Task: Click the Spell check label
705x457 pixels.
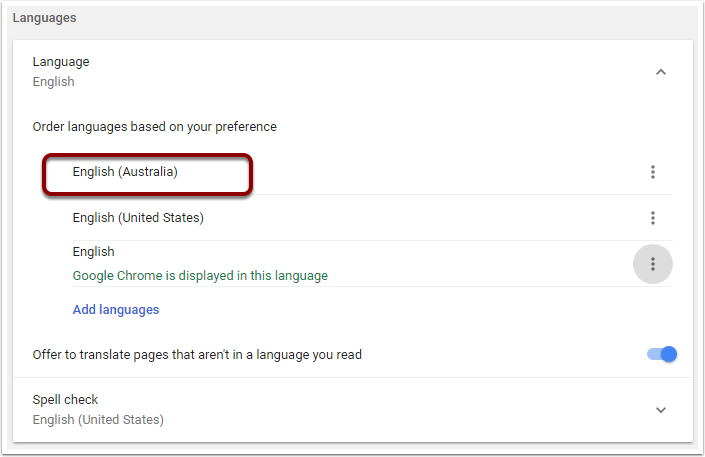Action: [x=65, y=399]
